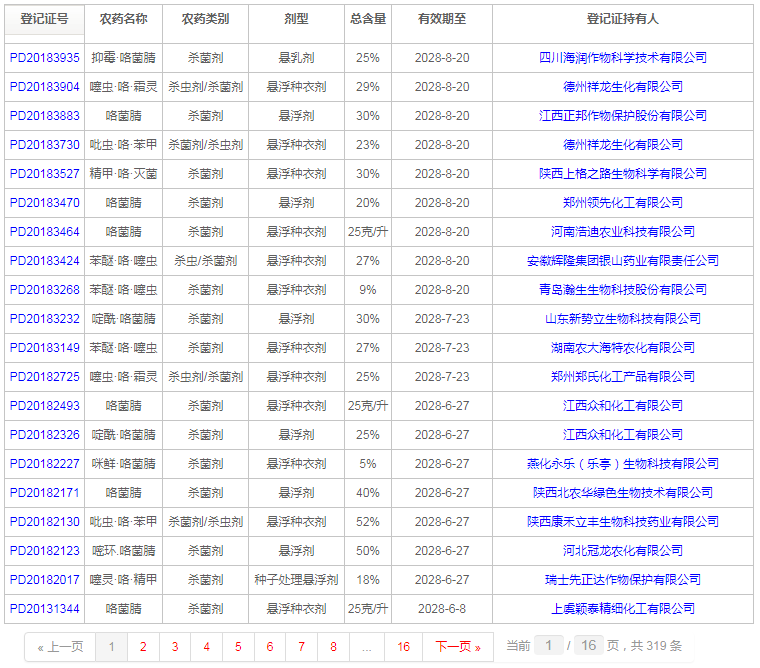Open holder 青岛瀚生生物科技股份有限公司
This screenshot has width=760, height=668.
623,290
